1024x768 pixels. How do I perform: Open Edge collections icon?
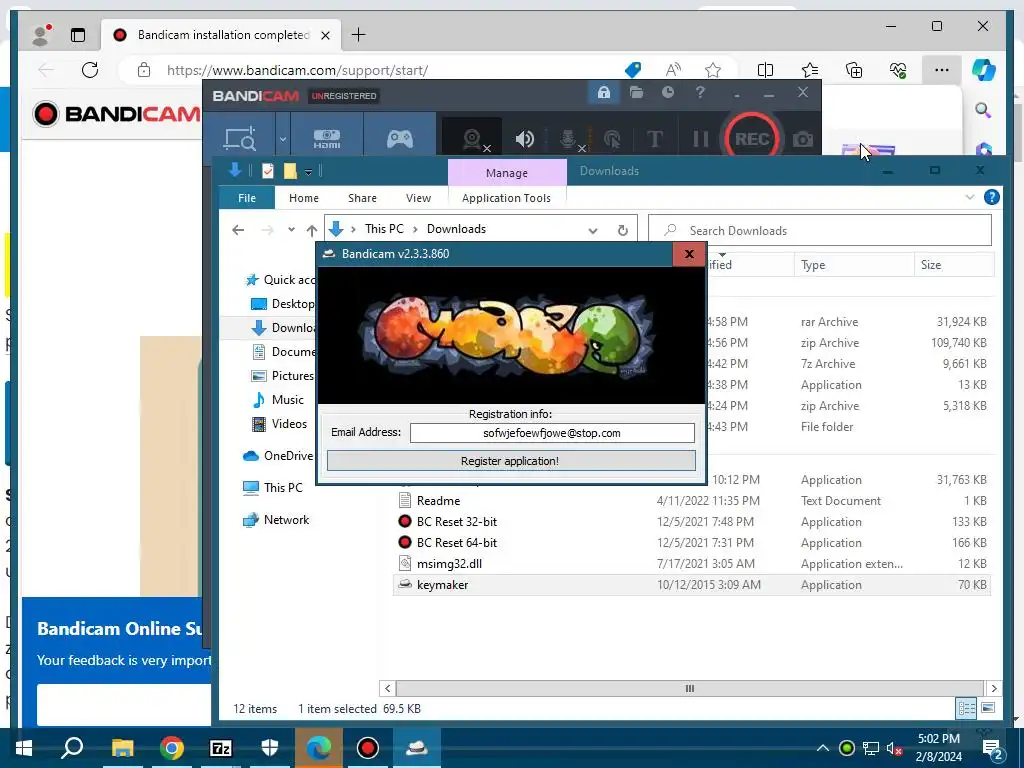(854, 70)
